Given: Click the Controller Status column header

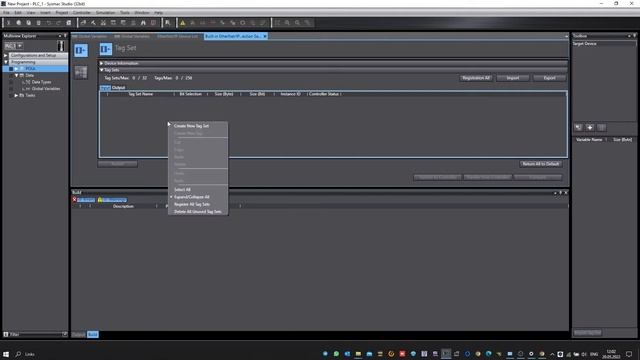Looking at the screenshot, I should click(x=324, y=94).
